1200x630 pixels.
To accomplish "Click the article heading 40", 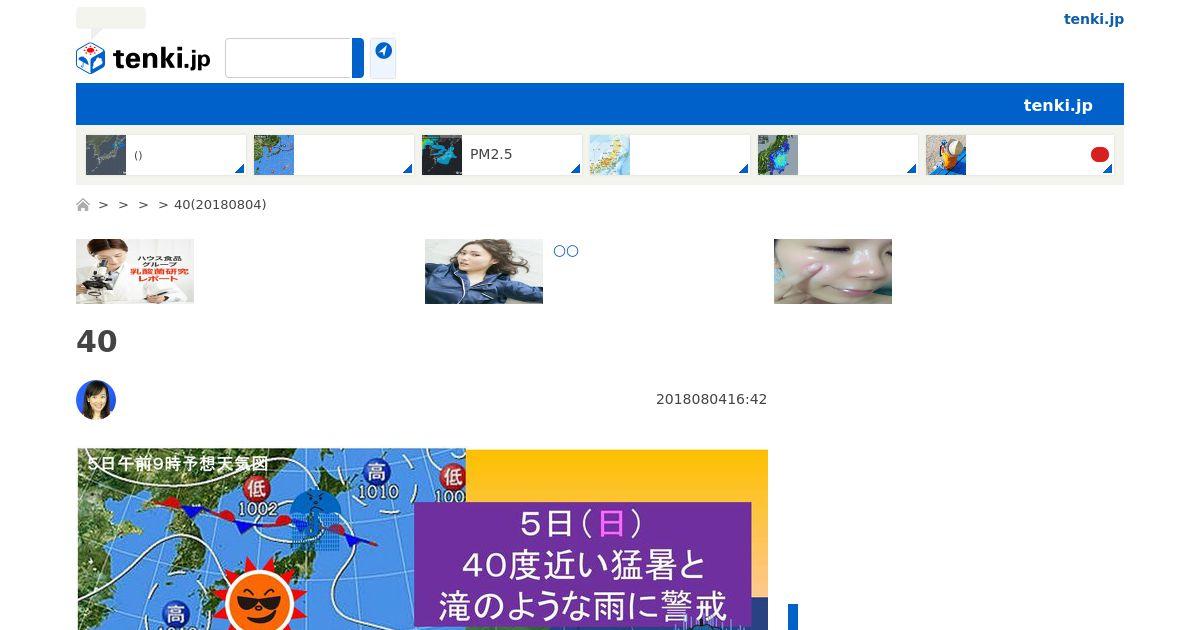I will [97, 342].
